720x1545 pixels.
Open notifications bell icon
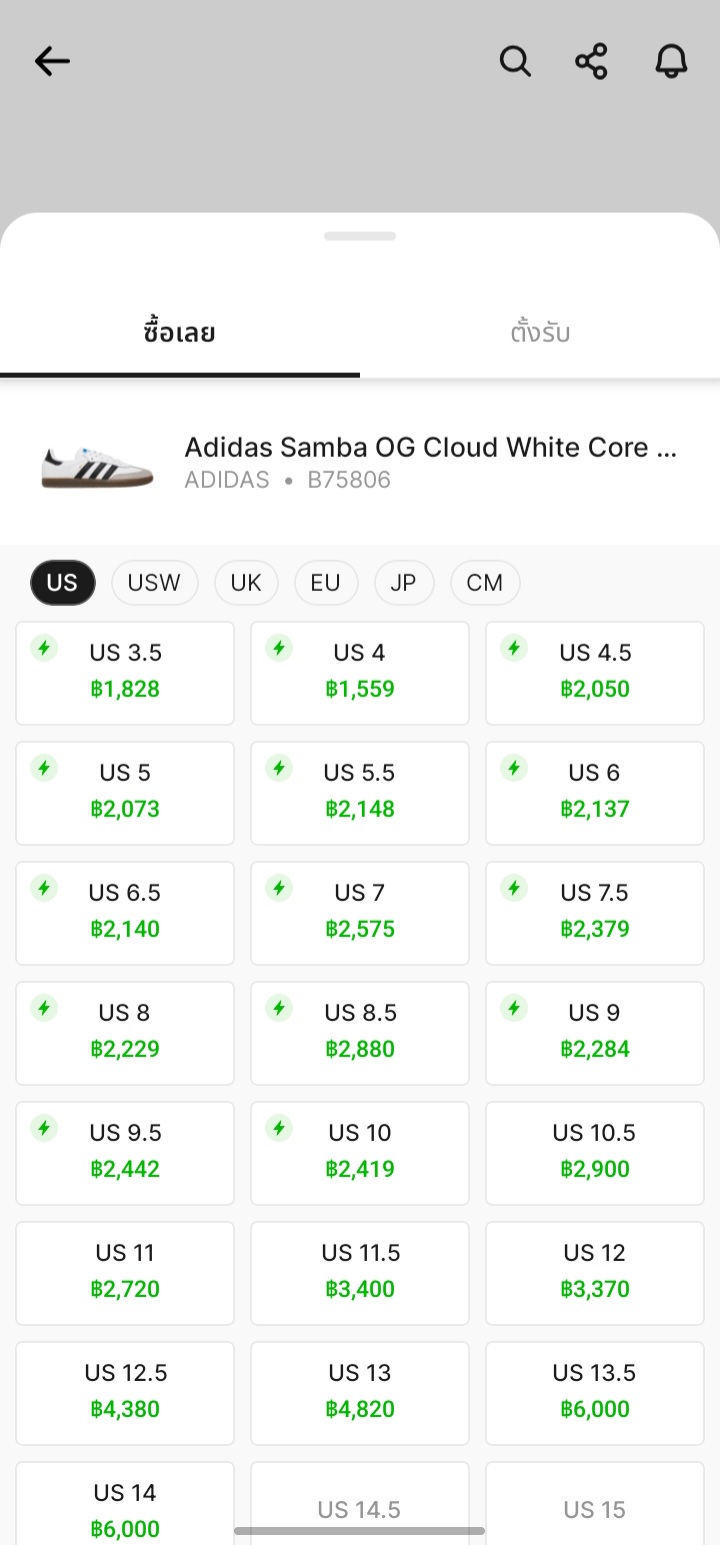tap(671, 62)
